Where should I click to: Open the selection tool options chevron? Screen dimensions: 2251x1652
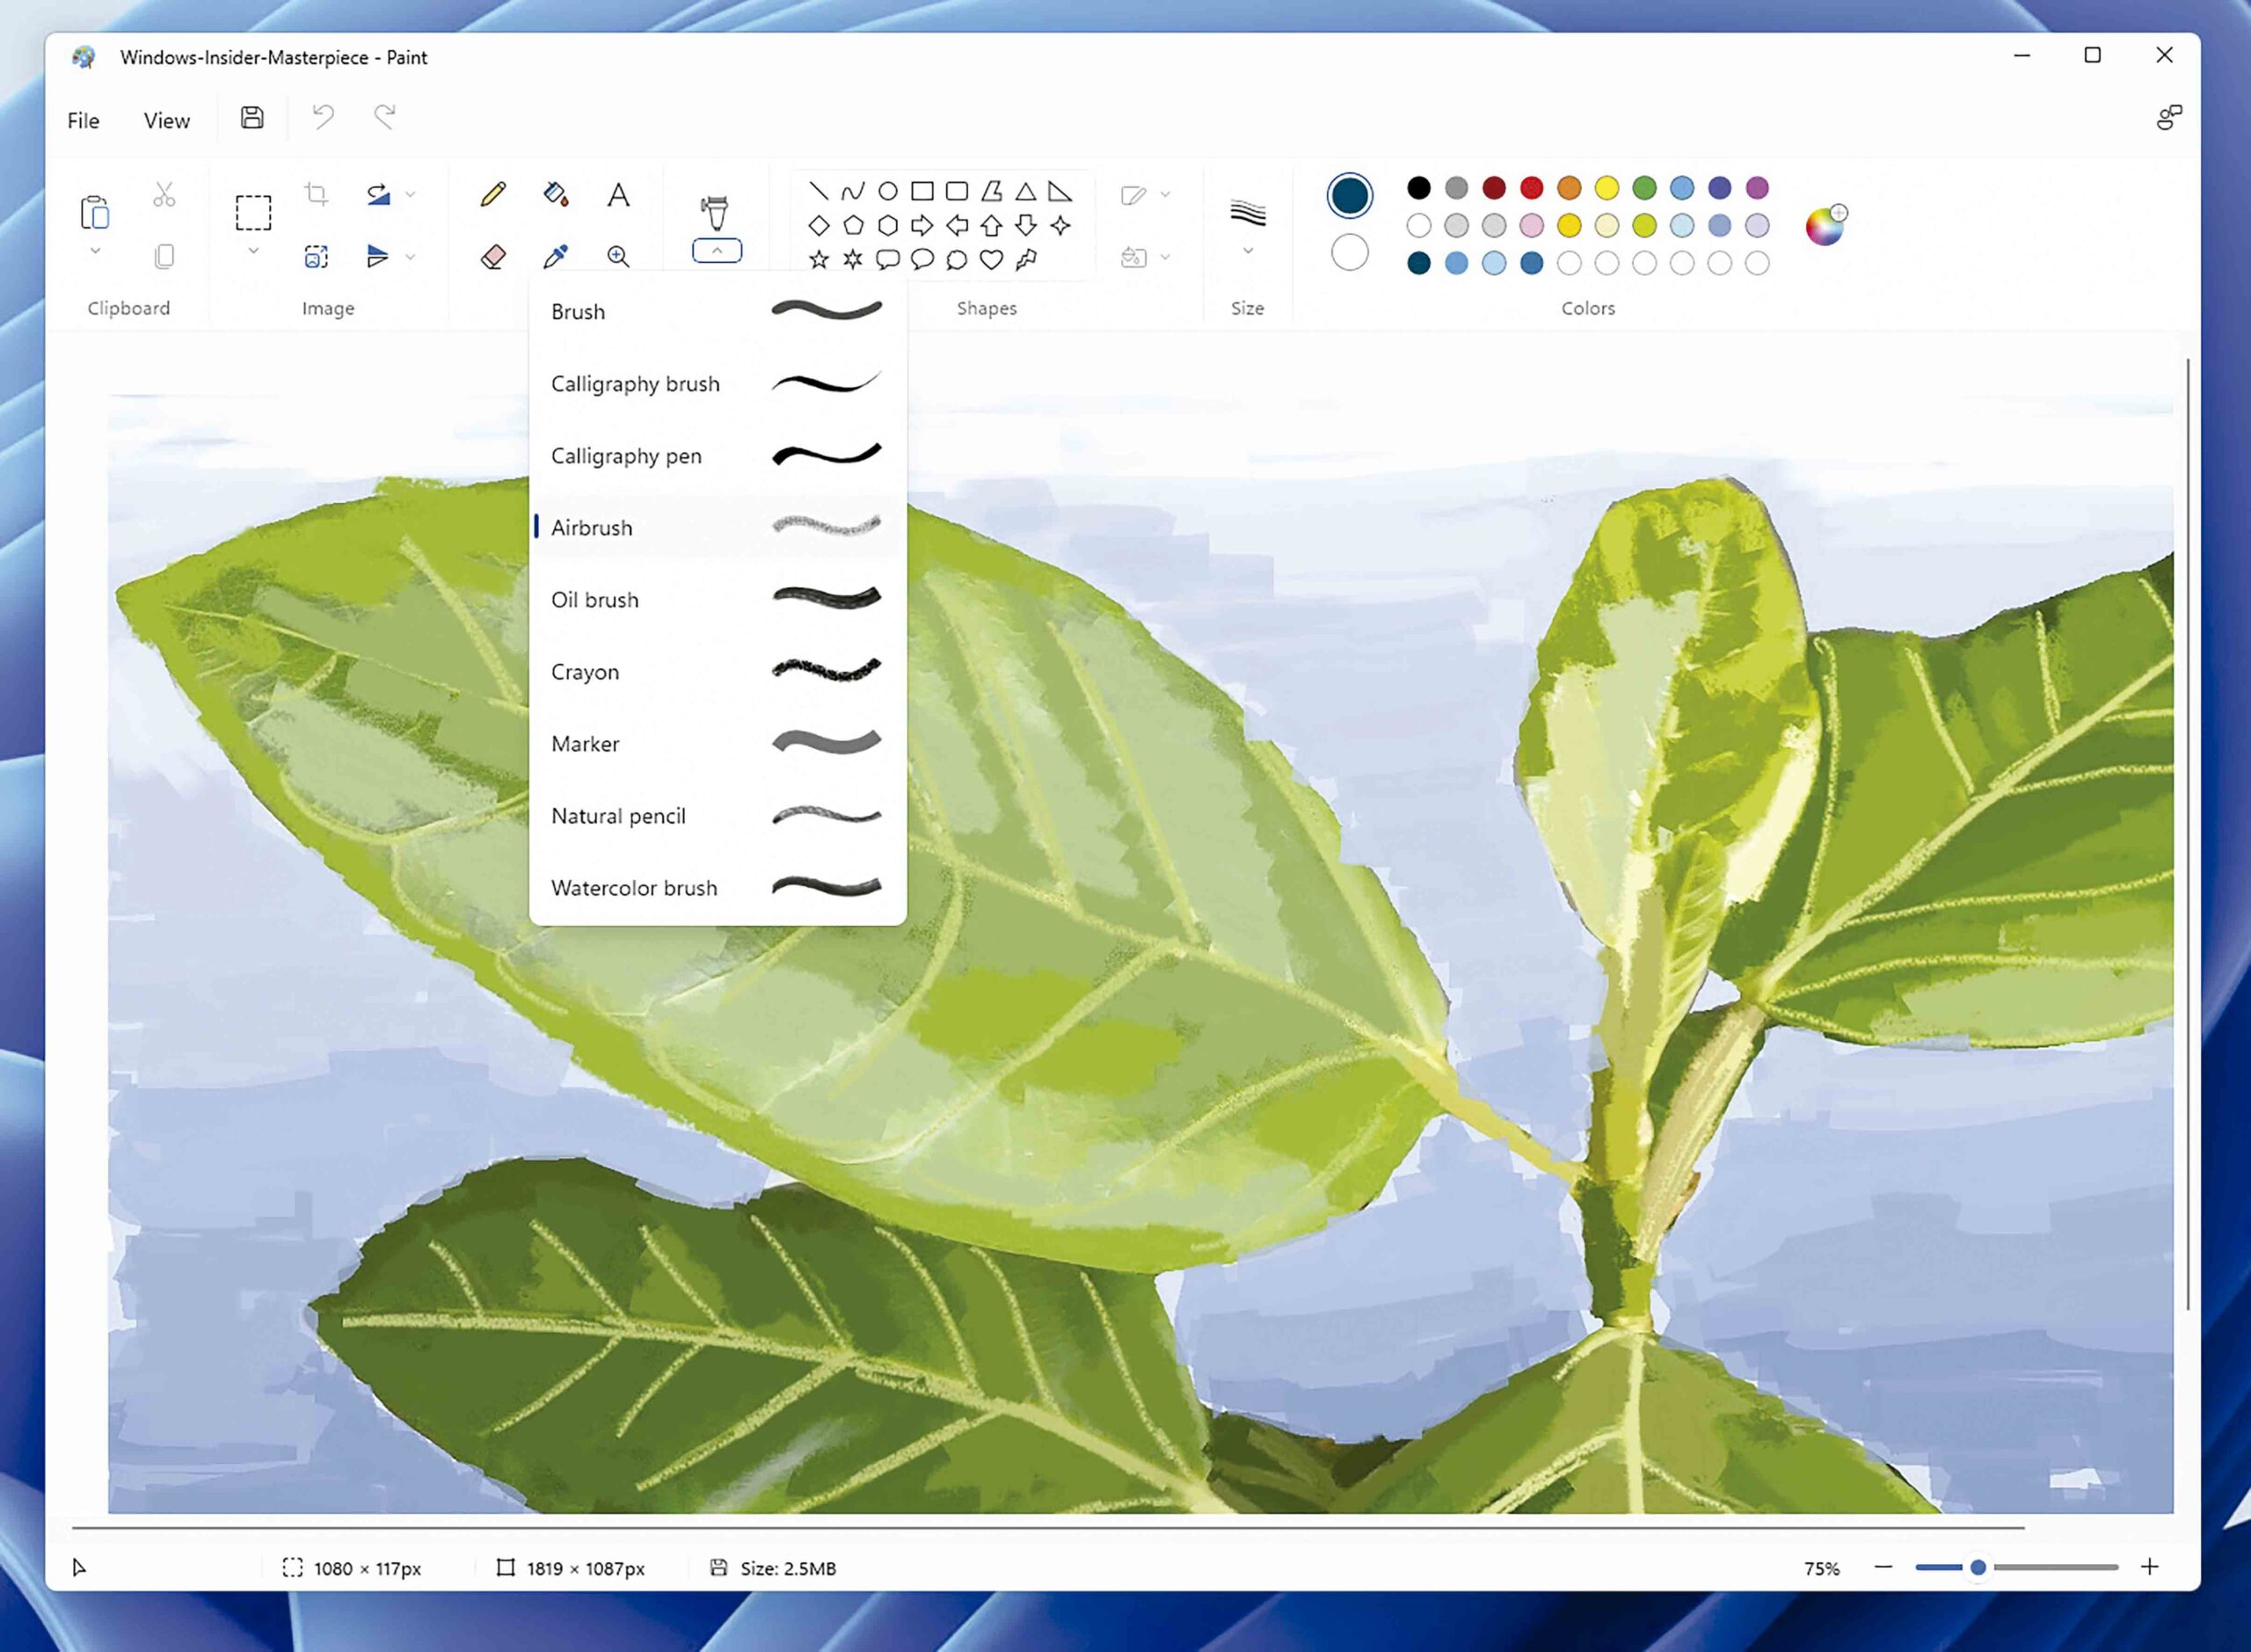point(253,252)
